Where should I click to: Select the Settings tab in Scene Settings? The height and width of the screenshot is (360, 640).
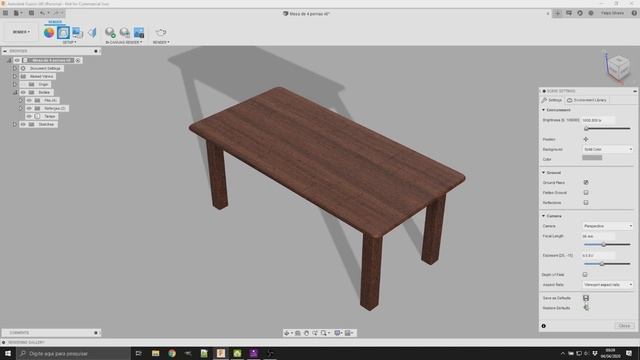[x=552, y=100]
